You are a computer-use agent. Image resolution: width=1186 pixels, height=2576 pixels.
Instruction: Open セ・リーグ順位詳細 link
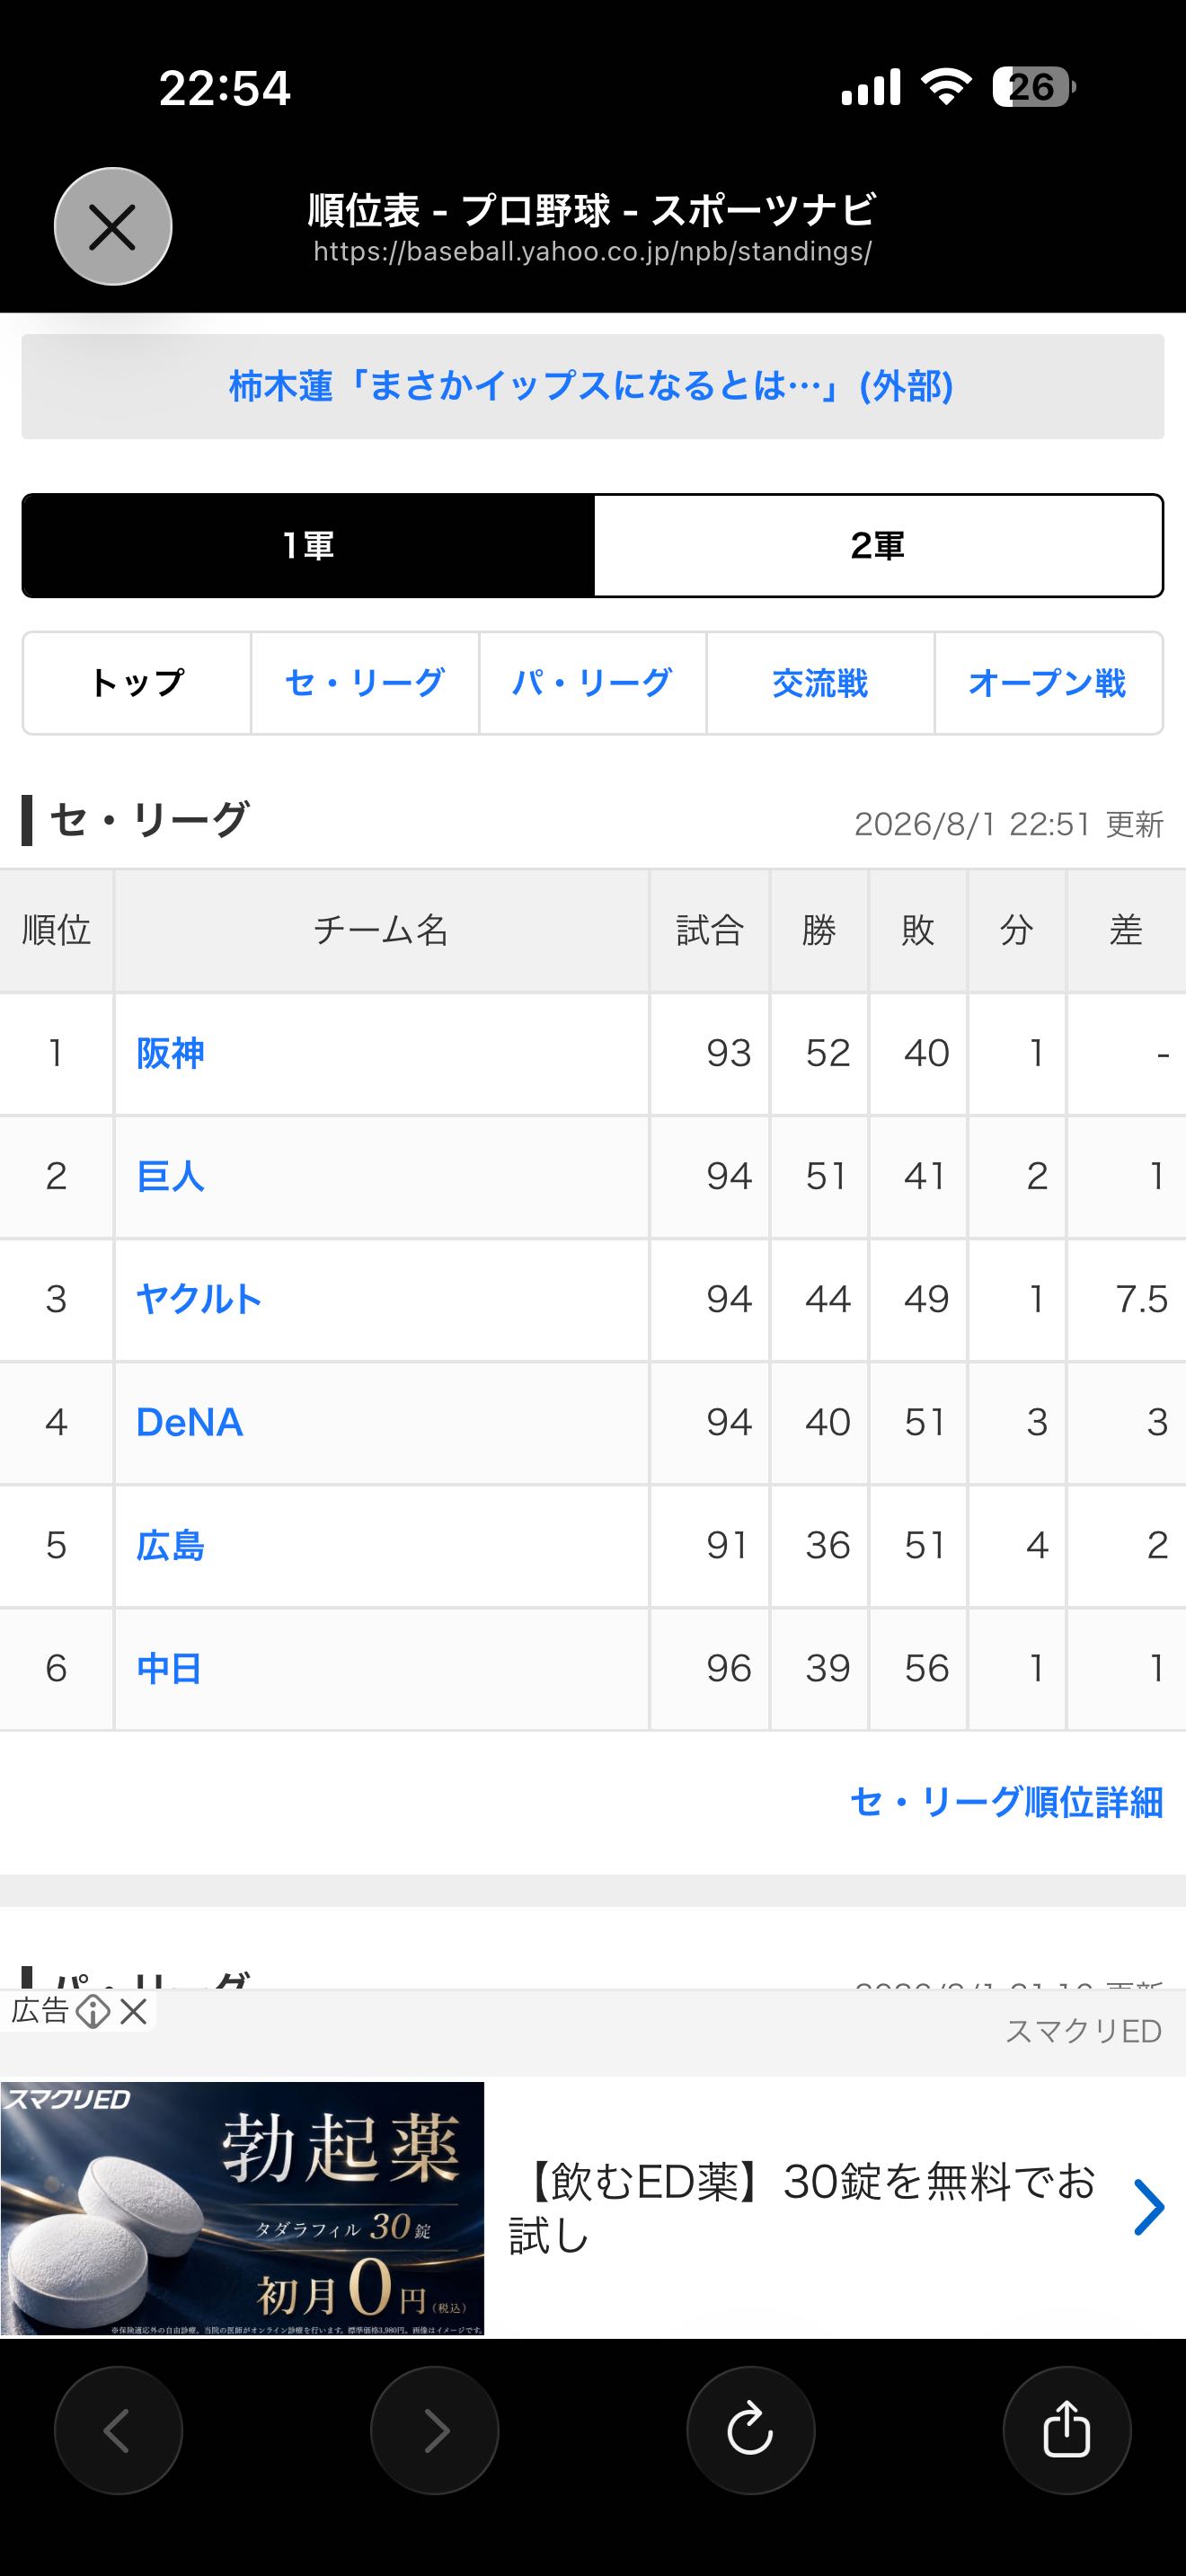(1006, 1802)
